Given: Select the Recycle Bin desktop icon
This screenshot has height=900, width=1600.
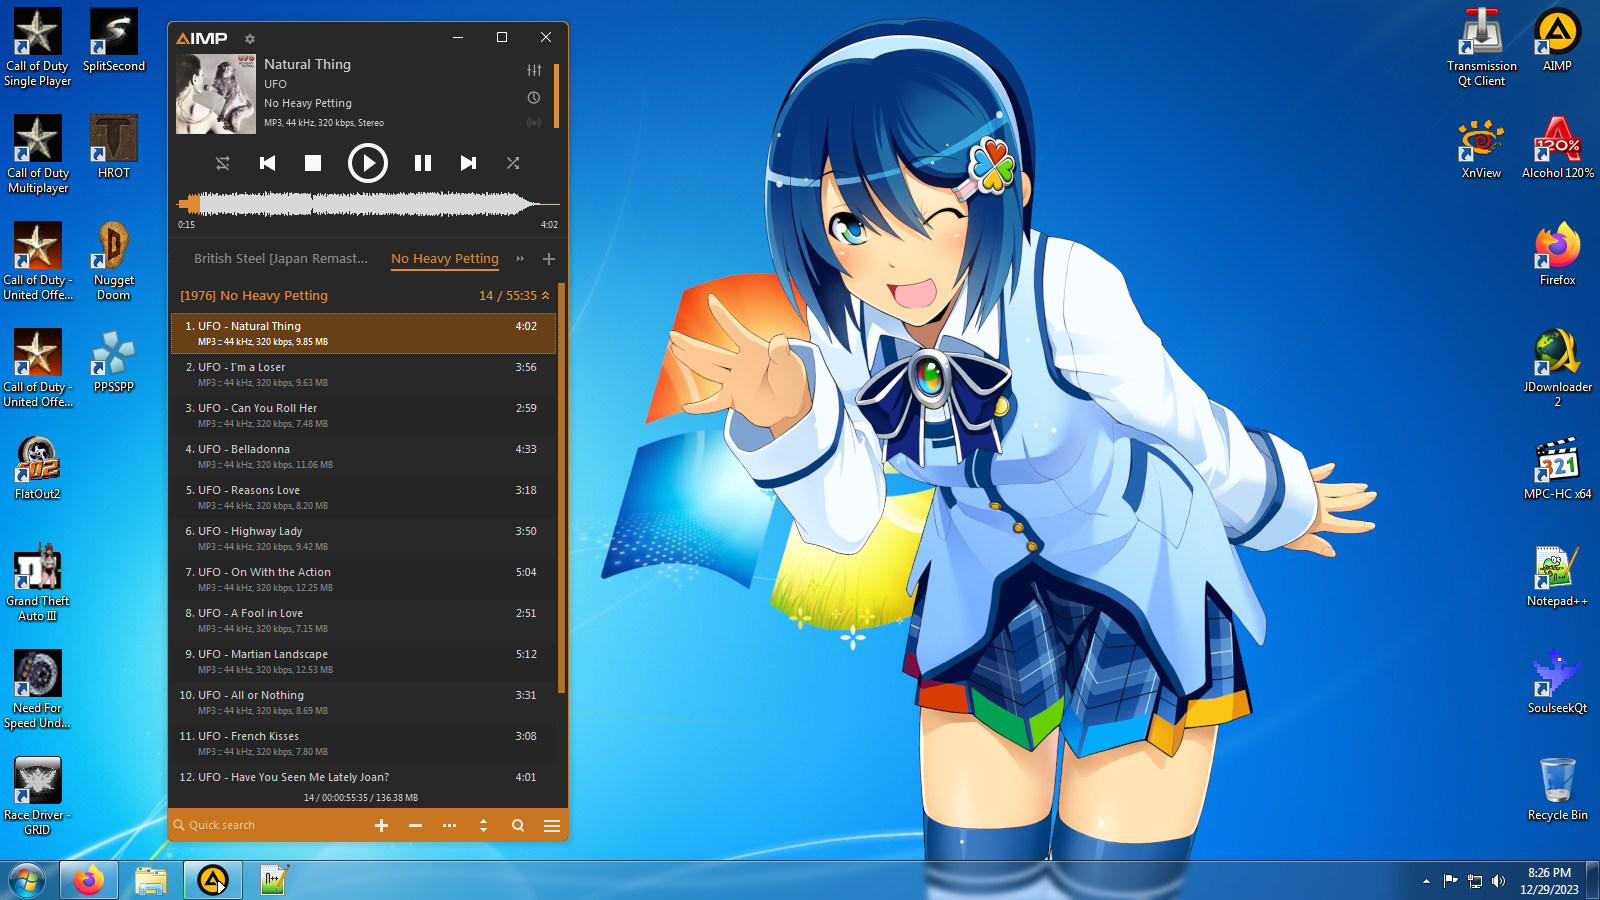Looking at the screenshot, I should [1558, 789].
